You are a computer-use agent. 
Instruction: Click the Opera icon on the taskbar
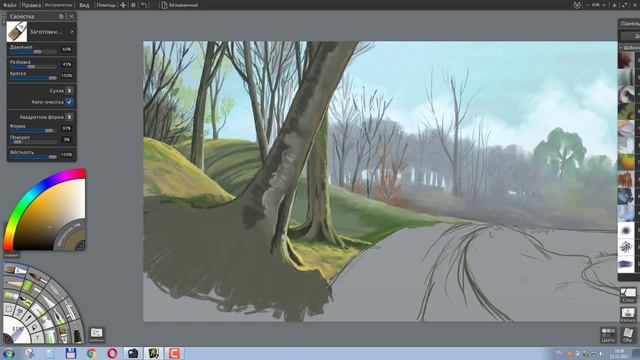pos(112,353)
